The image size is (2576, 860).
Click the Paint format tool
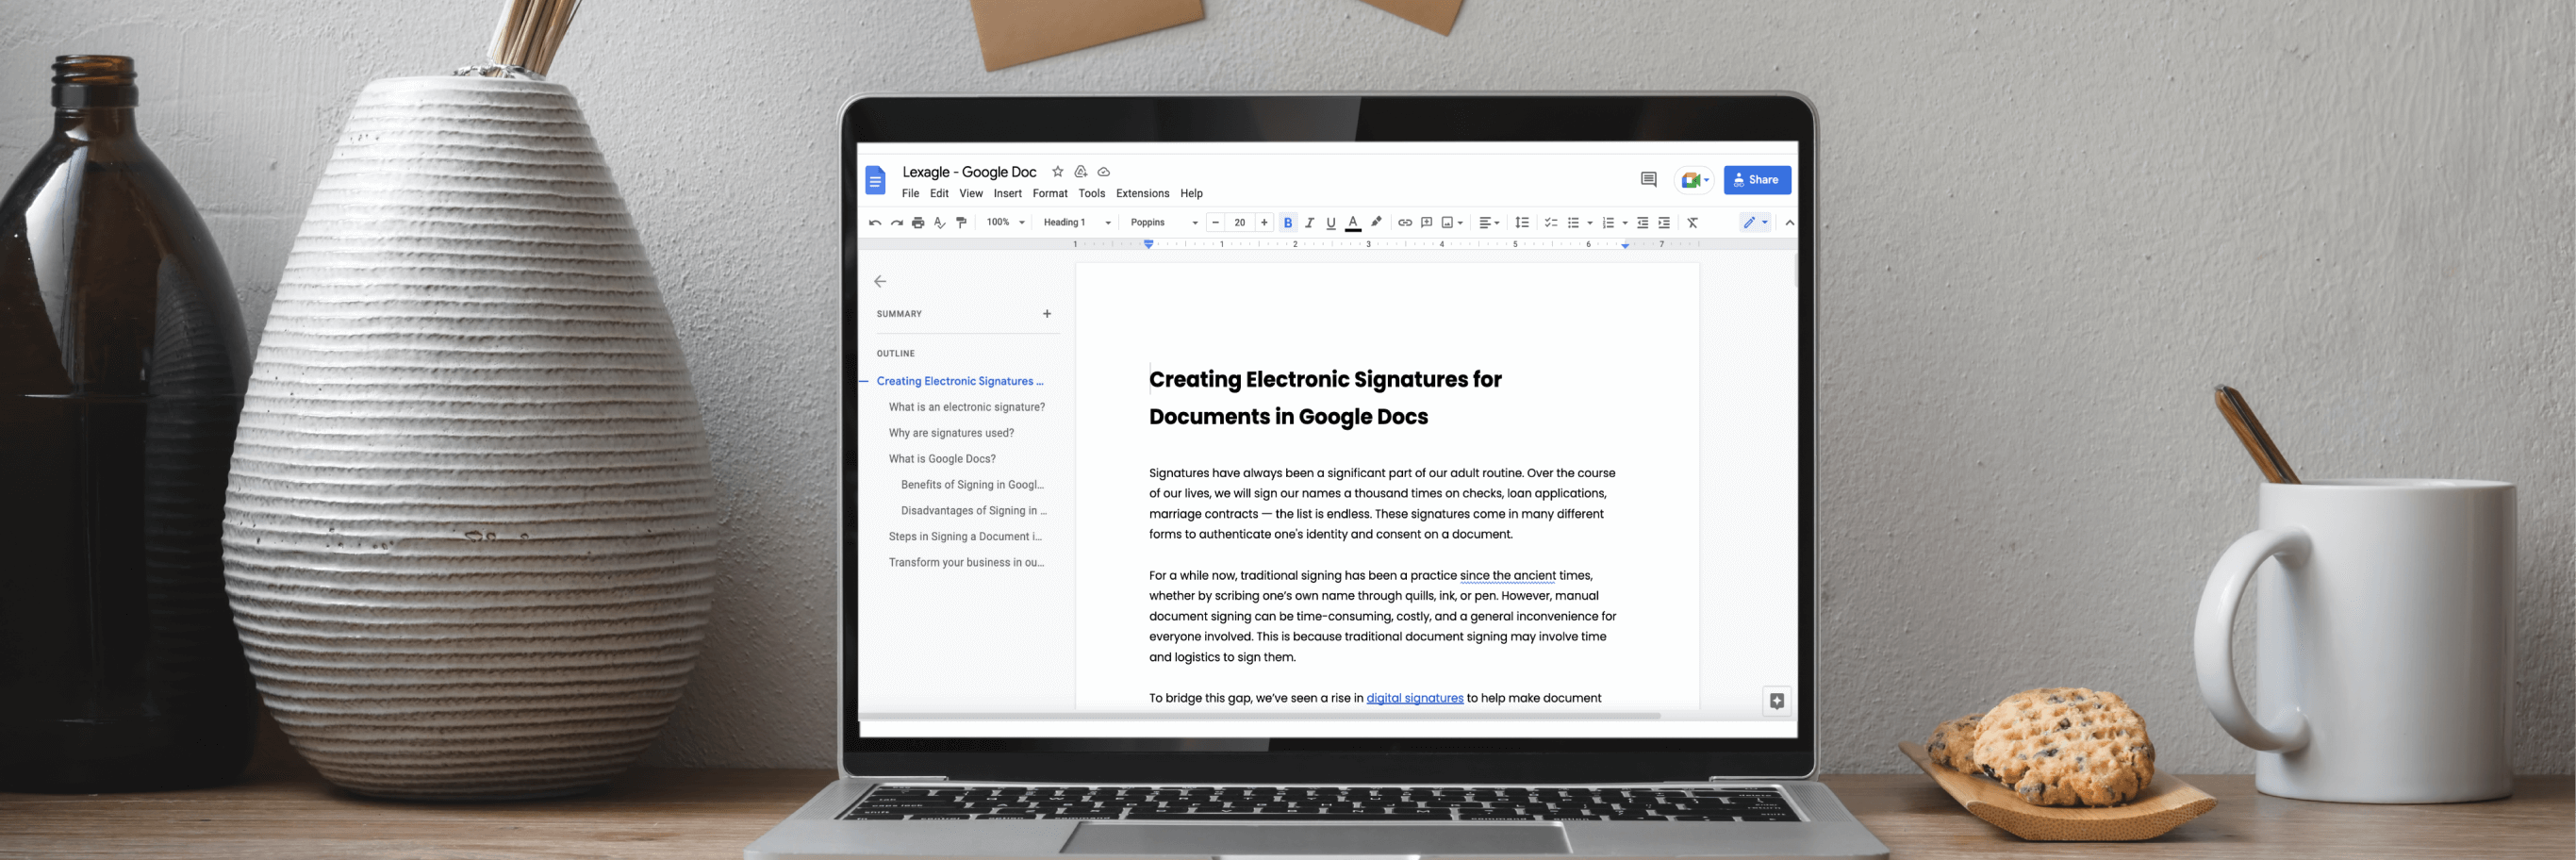click(x=961, y=222)
